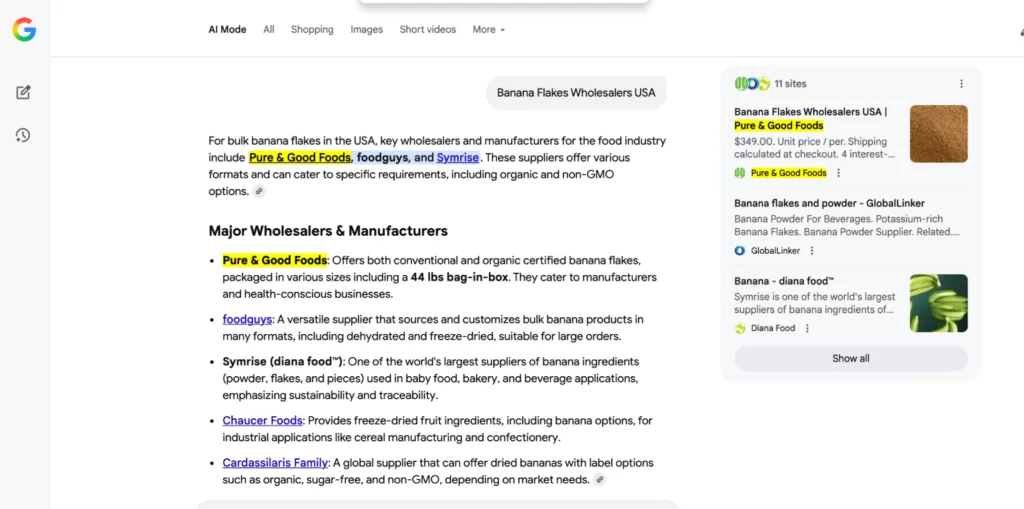This screenshot has height=509, width=1024.
Task: Open the foodguys link in the bullet list
Action: pyautogui.click(x=247, y=320)
